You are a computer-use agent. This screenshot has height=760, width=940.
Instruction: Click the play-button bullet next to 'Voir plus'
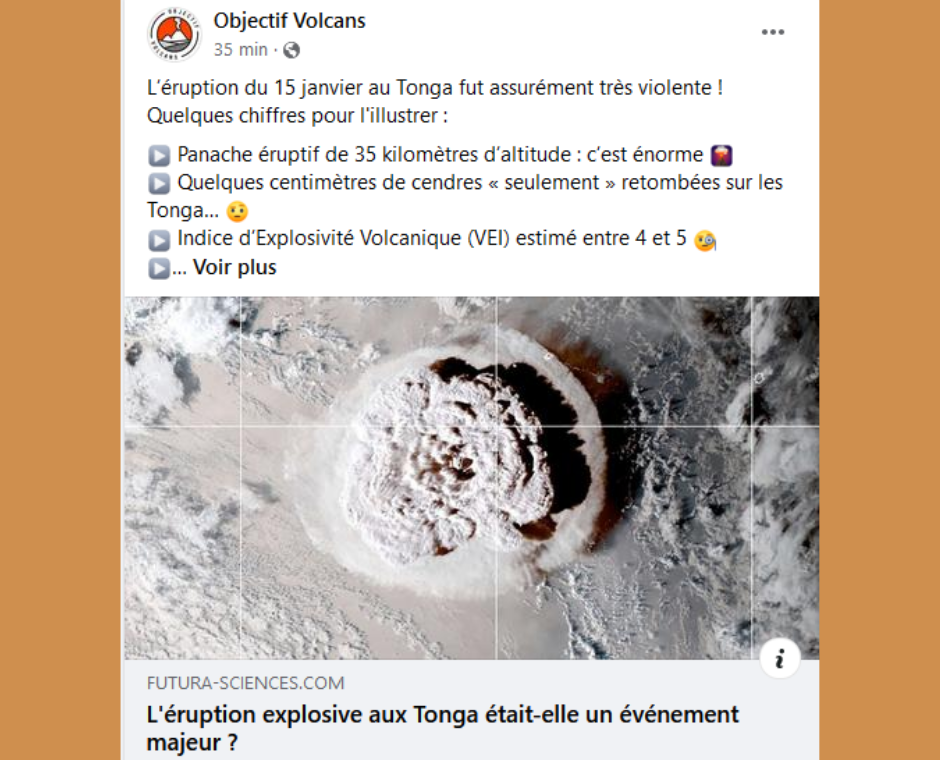(159, 268)
